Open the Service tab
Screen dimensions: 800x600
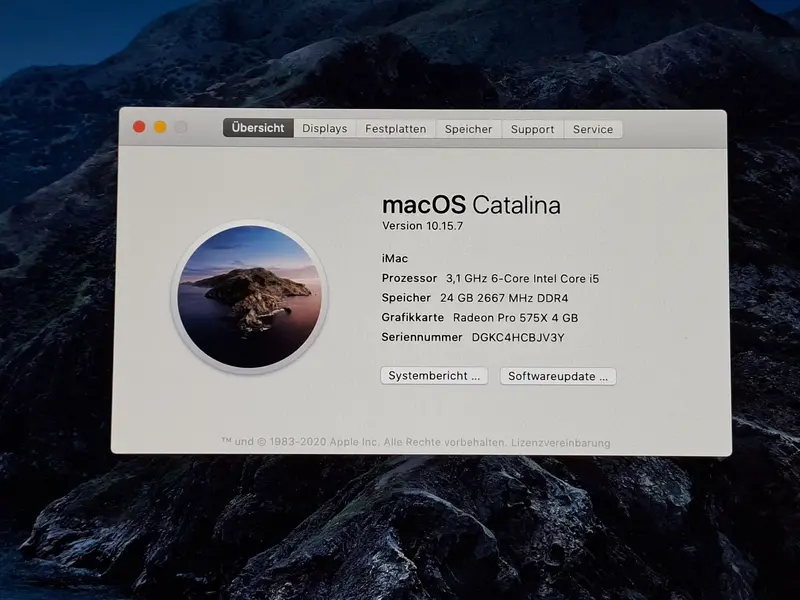coord(593,129)
